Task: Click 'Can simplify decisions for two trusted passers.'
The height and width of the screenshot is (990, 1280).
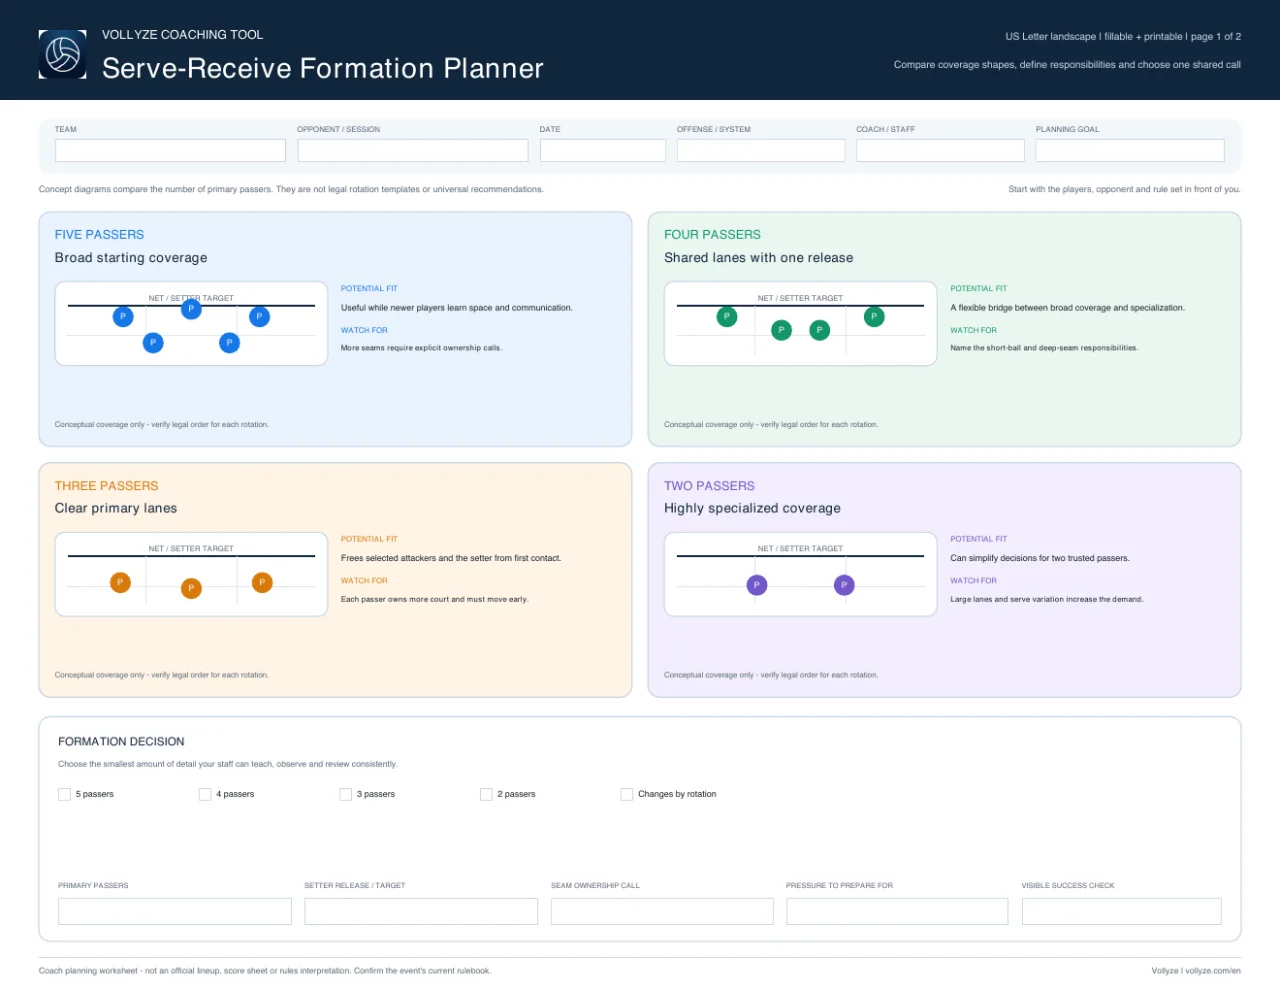Action: click(x=1040, y=558)
